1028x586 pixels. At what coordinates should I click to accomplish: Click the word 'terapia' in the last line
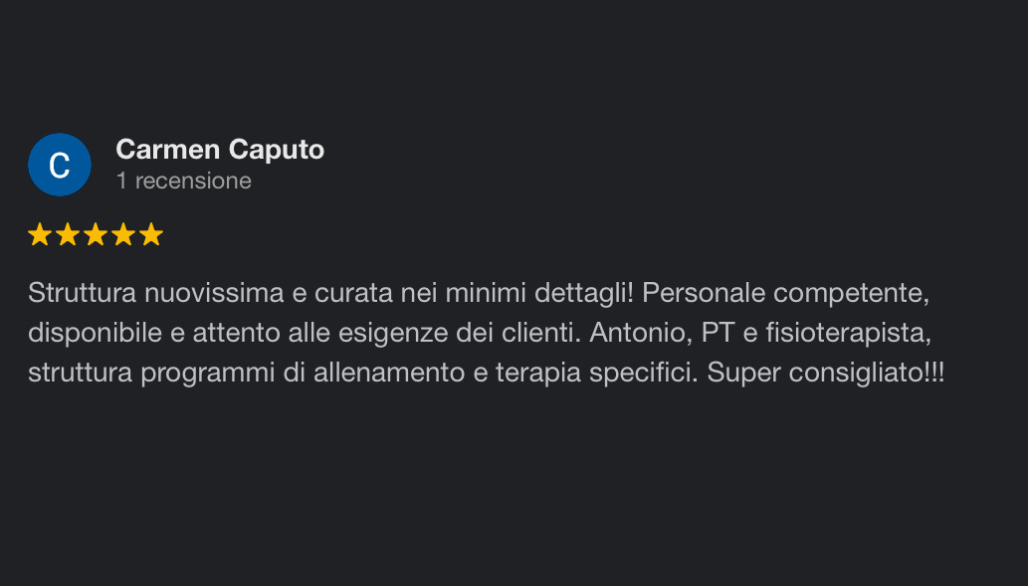click(538, 374)
